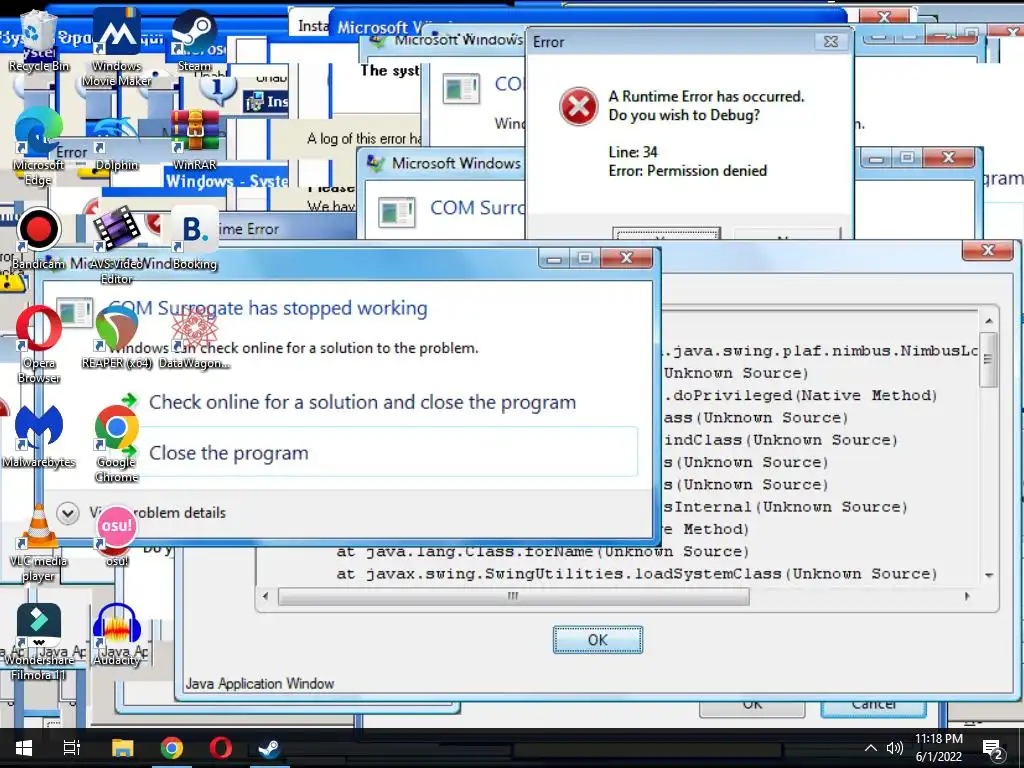Open the Windows Start button

coord(24,748)
